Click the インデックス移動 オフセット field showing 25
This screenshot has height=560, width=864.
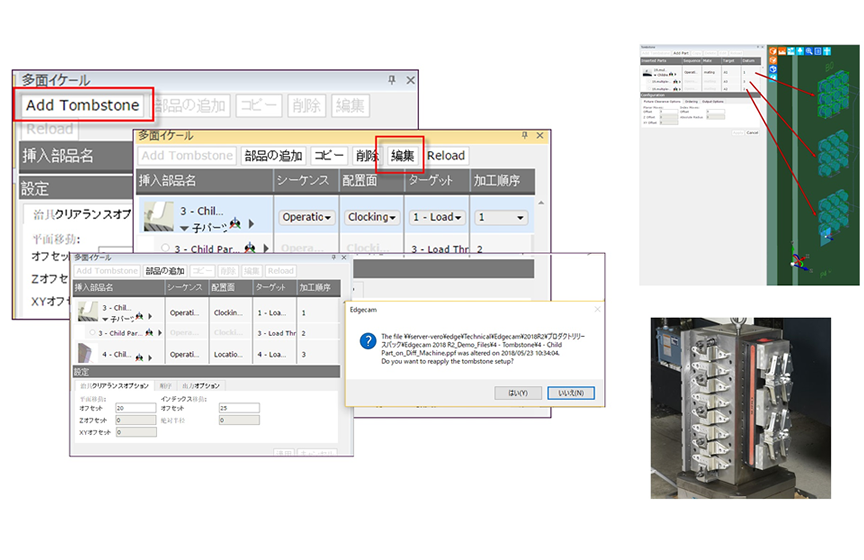coord(239,408)
